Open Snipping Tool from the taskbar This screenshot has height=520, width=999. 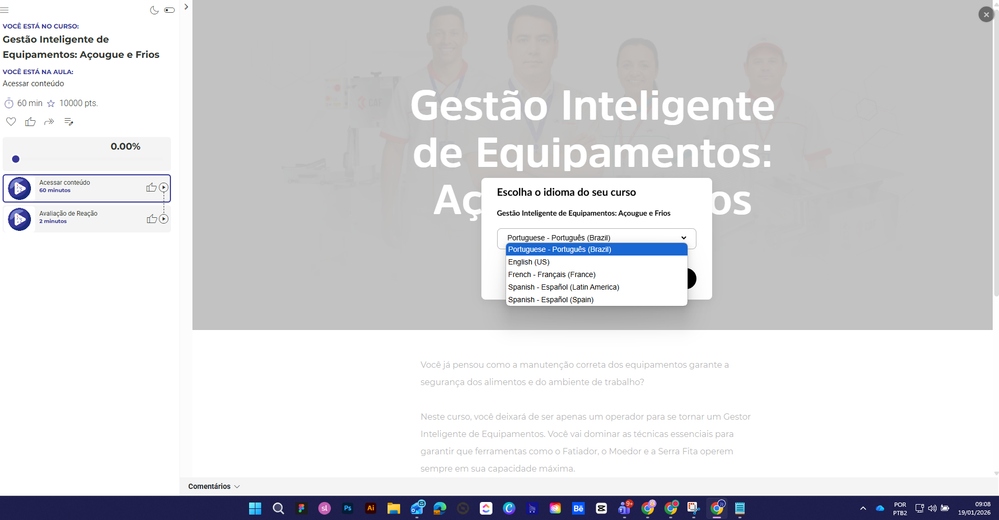pos(693,508)
